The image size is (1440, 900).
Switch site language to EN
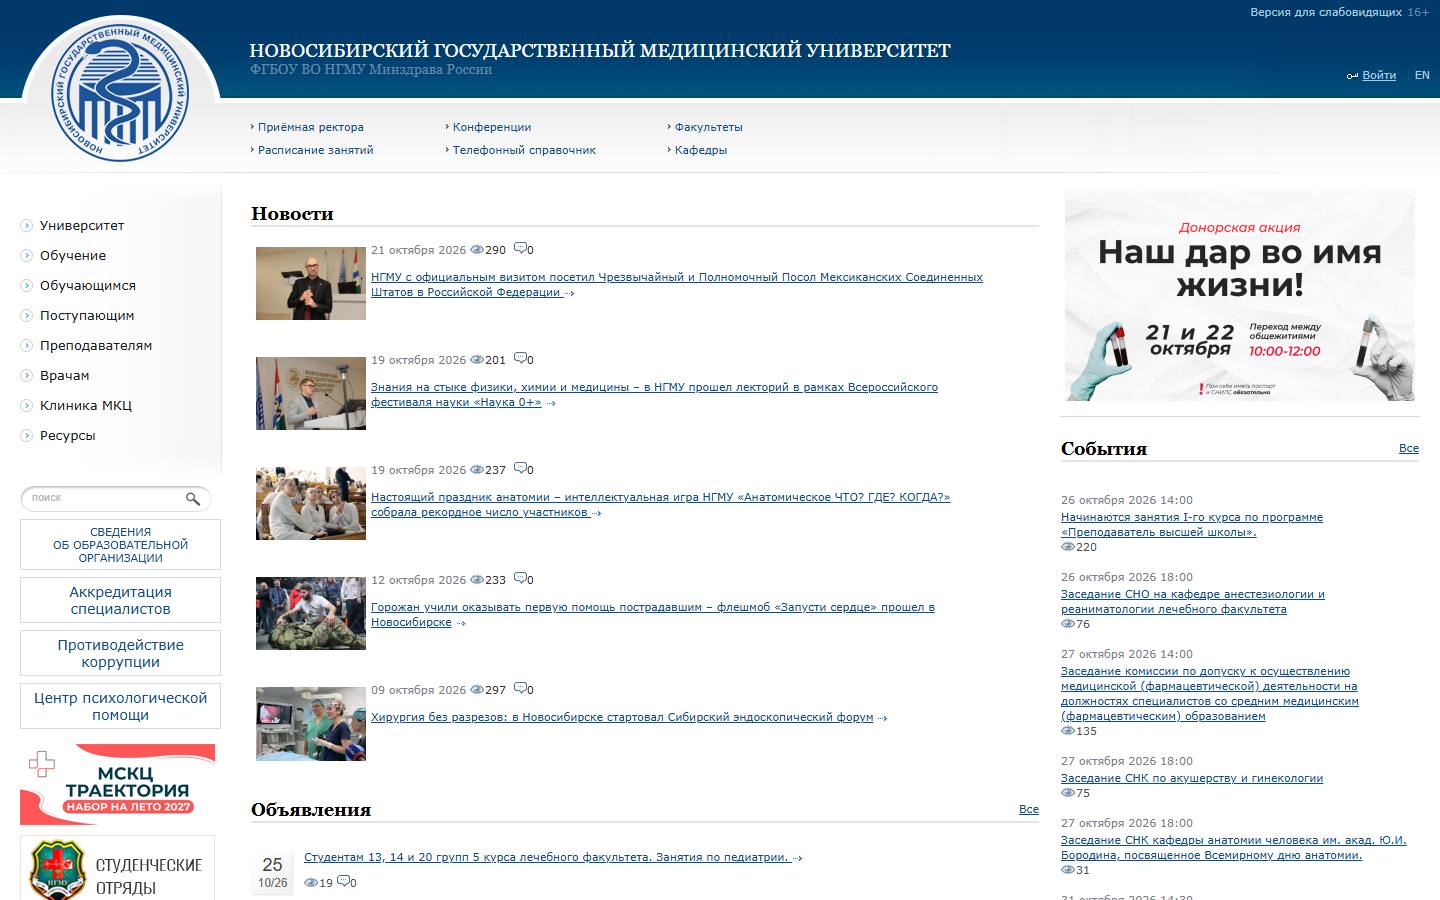point(1422,75)
